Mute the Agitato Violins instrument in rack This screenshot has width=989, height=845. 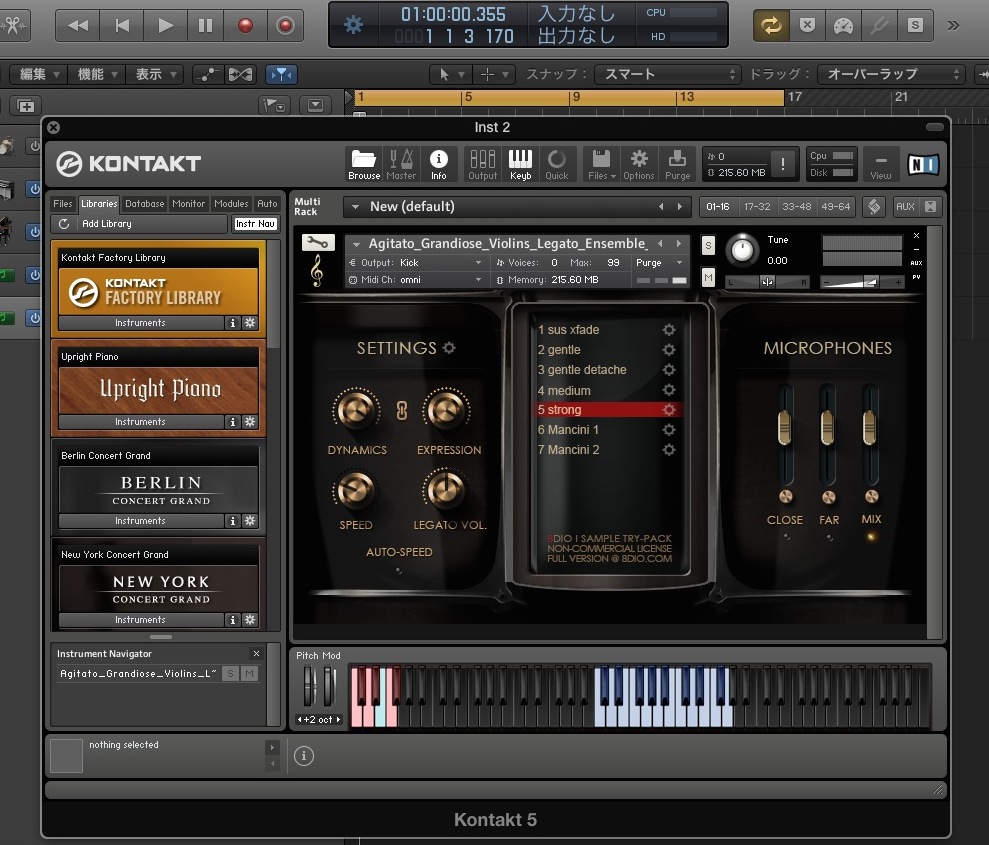pos(708,277)
